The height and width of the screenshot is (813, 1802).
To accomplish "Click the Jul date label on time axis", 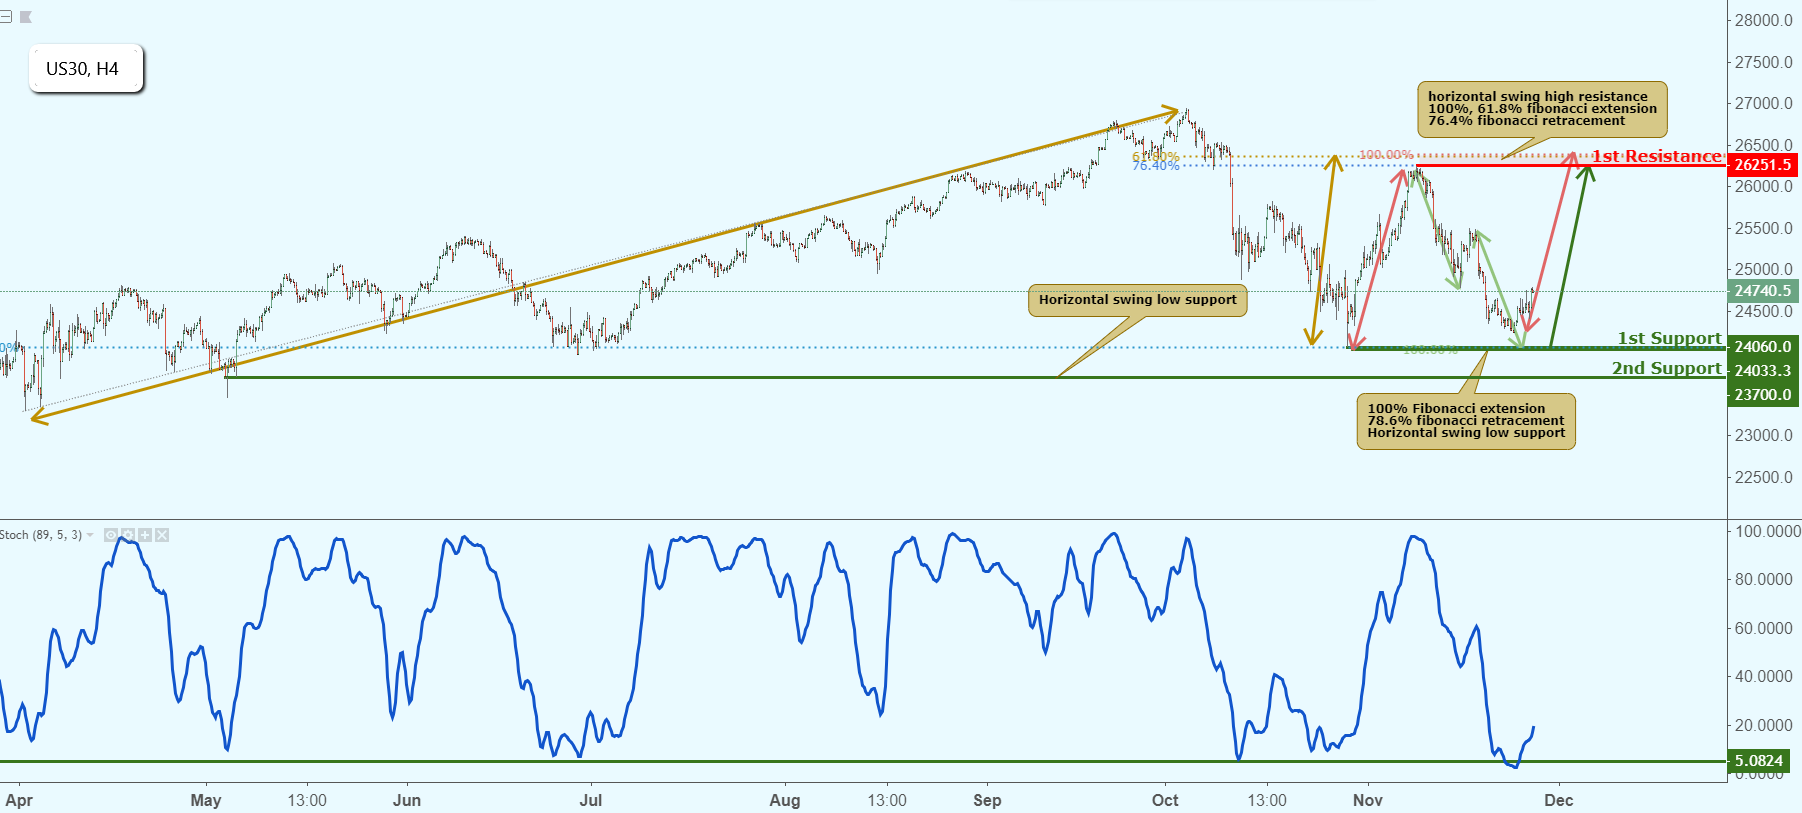I will click(x=591, y=800).
